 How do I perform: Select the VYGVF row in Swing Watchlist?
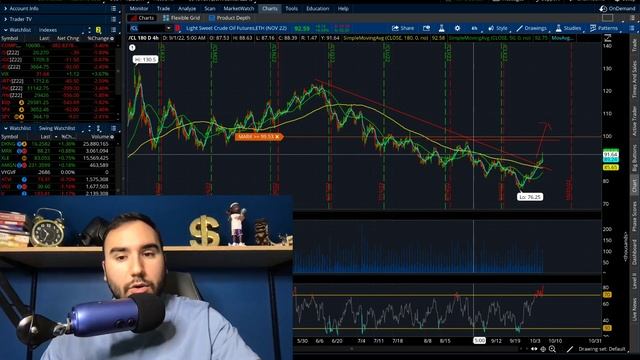(57, 172)
